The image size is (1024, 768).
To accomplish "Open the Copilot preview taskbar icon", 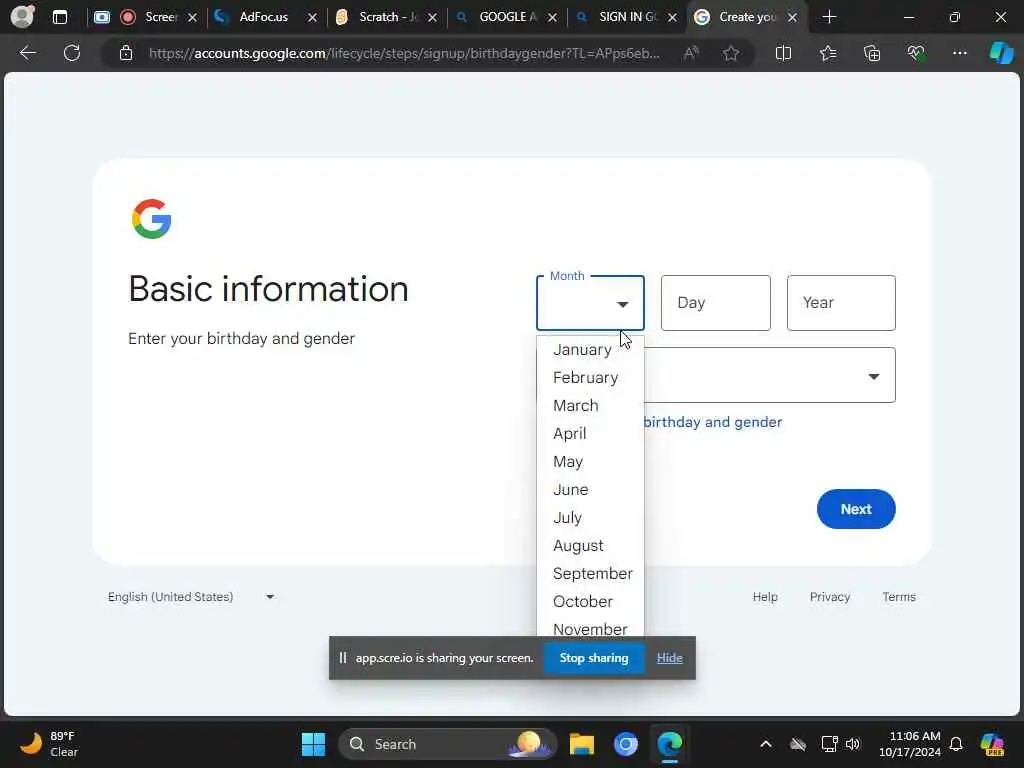I will [993, 744].
